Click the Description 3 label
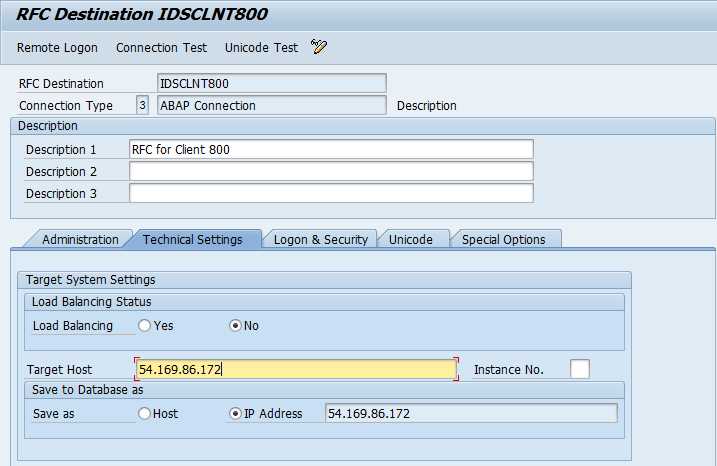Image resolution: width=717 pixels, height=466 pixels. [61, 193]
